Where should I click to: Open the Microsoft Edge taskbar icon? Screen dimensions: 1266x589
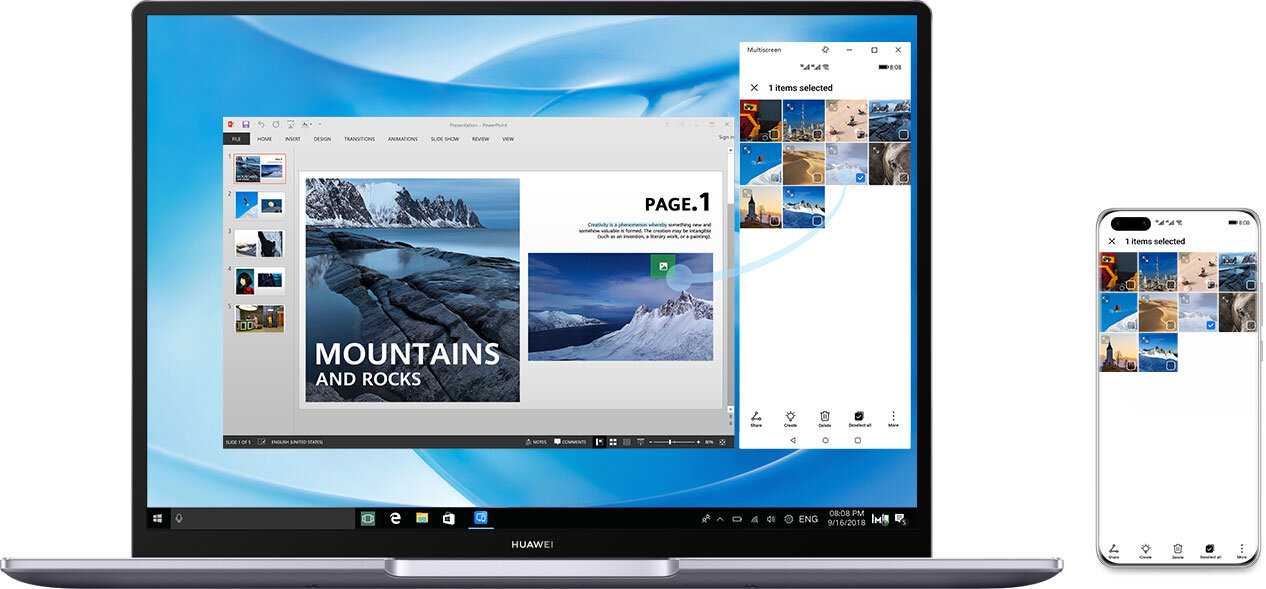396,519
